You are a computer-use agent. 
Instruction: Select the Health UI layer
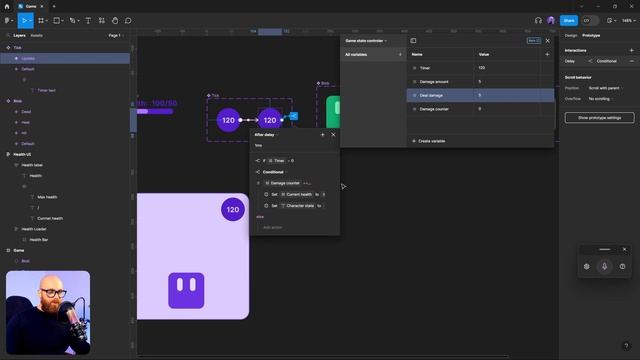pyautogui.click(x=22, y=154)
